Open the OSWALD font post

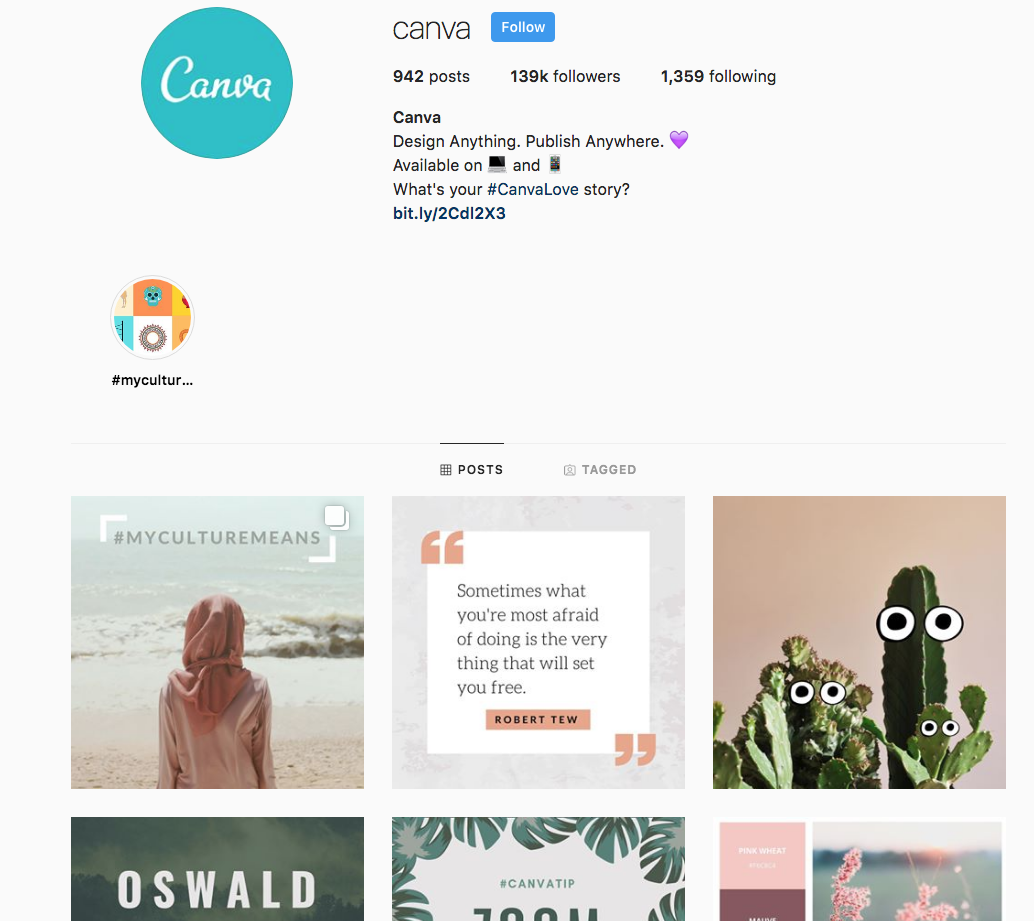pyautogui.click(x=218, y=869)
